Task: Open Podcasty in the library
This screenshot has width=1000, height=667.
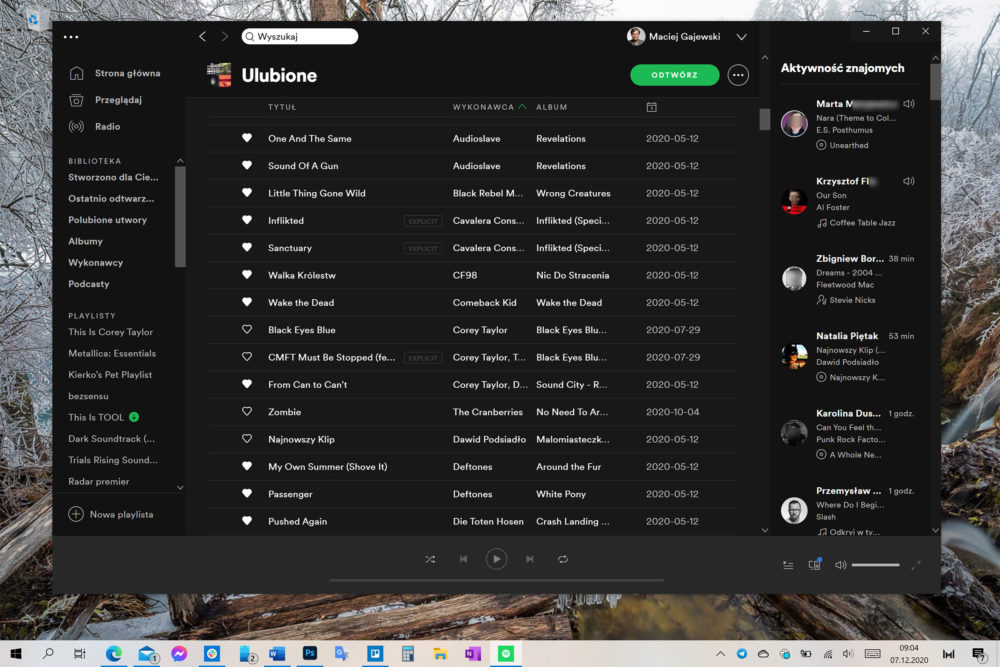Action: [x=89, y=284]
